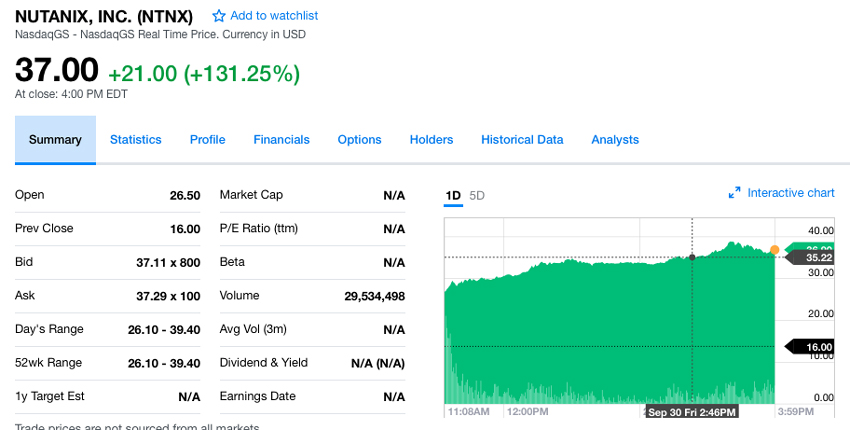Switch chart to 5D range

click(x=477, y=195)
